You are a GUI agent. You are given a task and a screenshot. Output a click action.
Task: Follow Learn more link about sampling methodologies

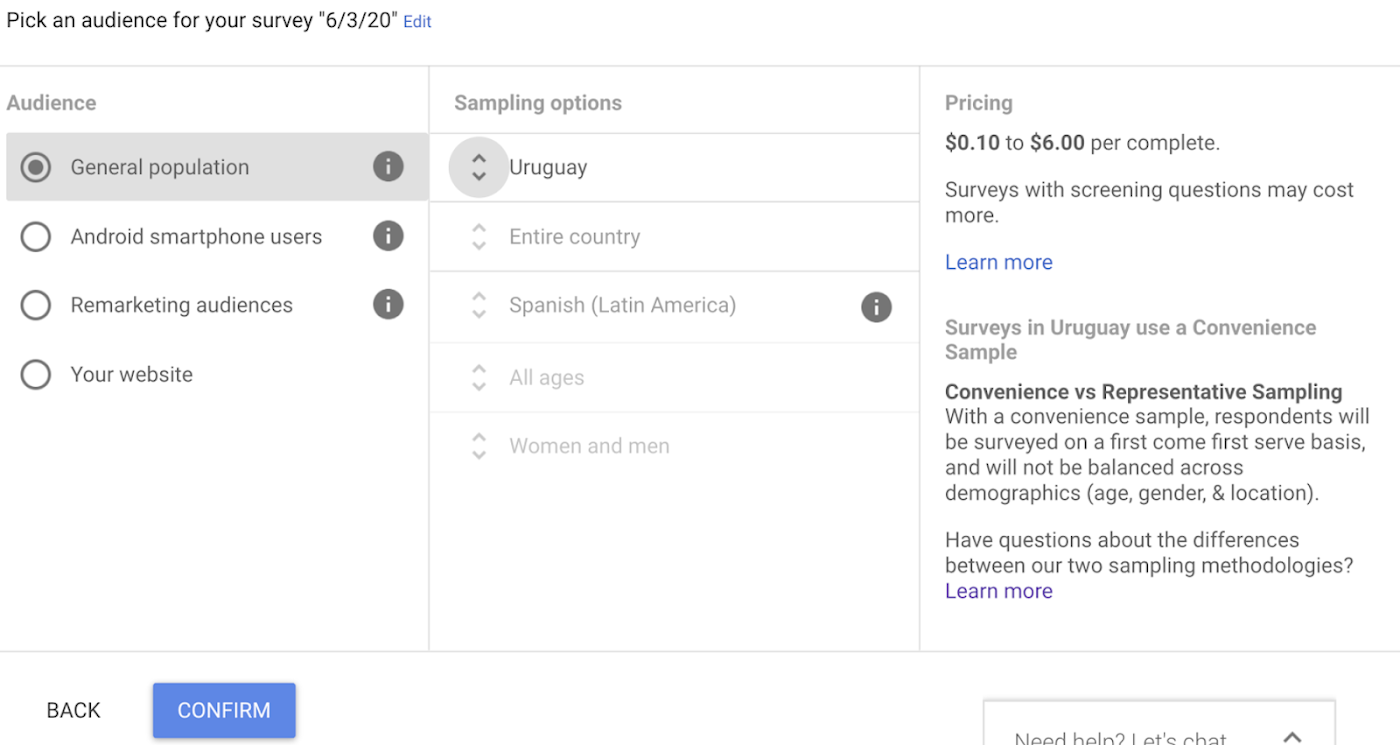998,591
